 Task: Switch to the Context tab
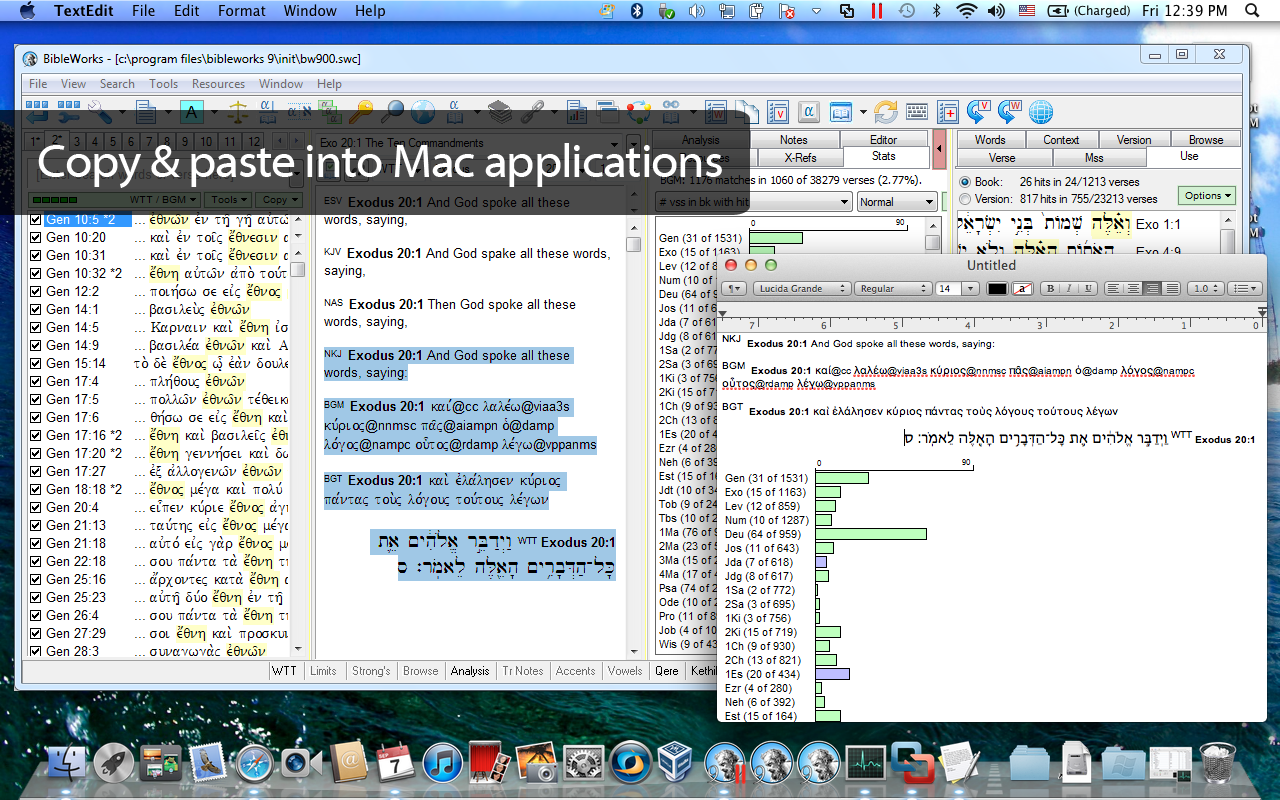coord(1060,140)
